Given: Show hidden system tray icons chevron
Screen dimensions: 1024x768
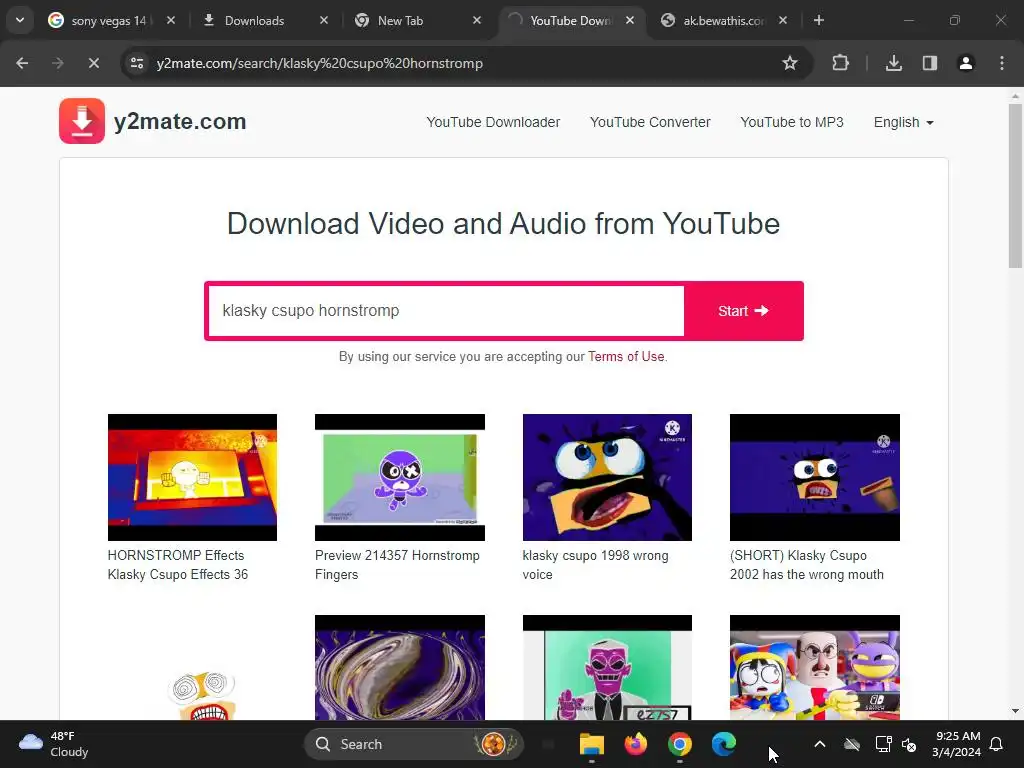Looking at the screenshot, I should [820, 744].
